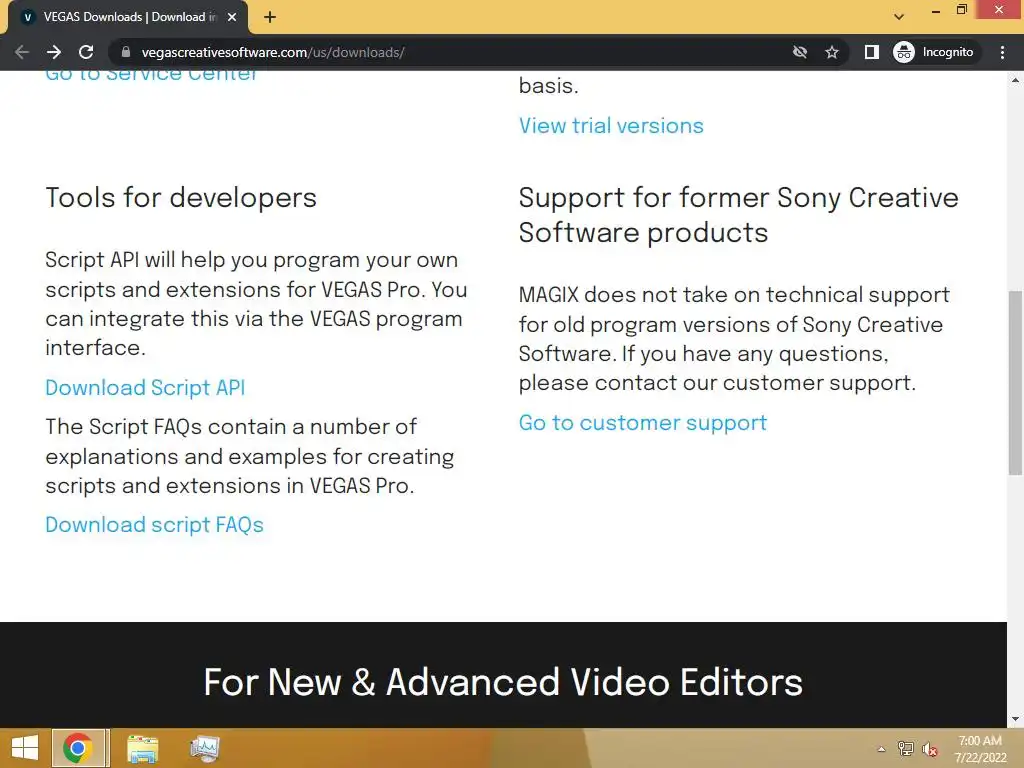Click the For New & Advanced Video Editors heading
Image resolution: width=1024 pixels, height=768 pixels.
click(x=503, y=682)
